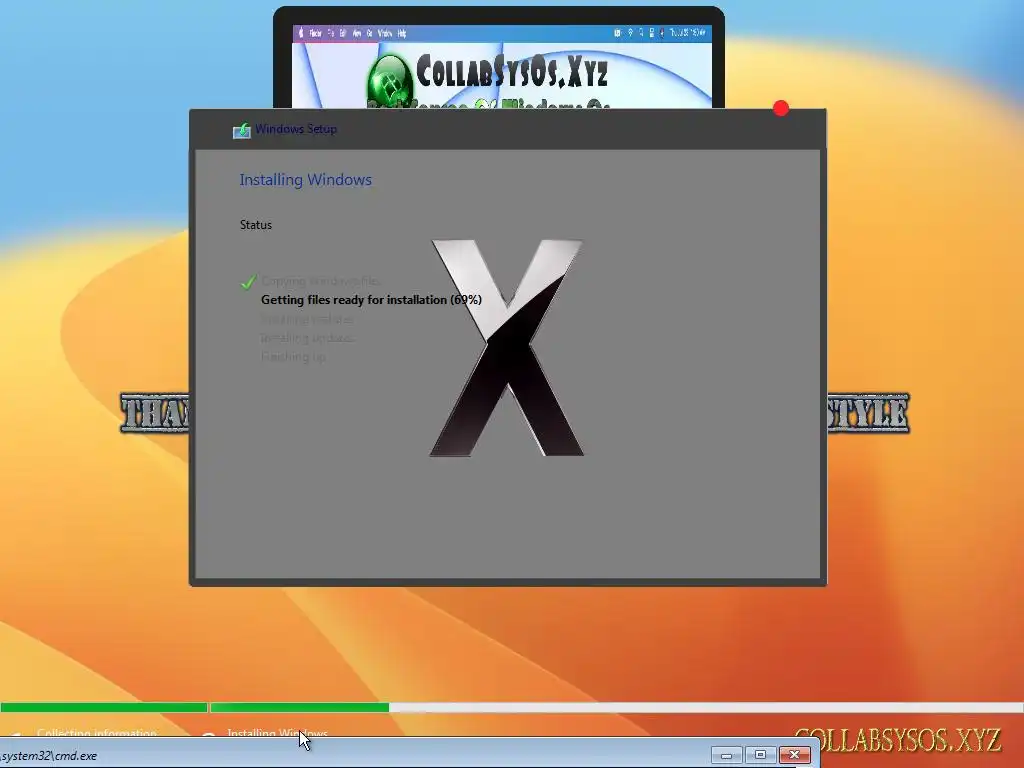
Task: Click the faded Copying Windows files step
Action: [x=320, y=281]
